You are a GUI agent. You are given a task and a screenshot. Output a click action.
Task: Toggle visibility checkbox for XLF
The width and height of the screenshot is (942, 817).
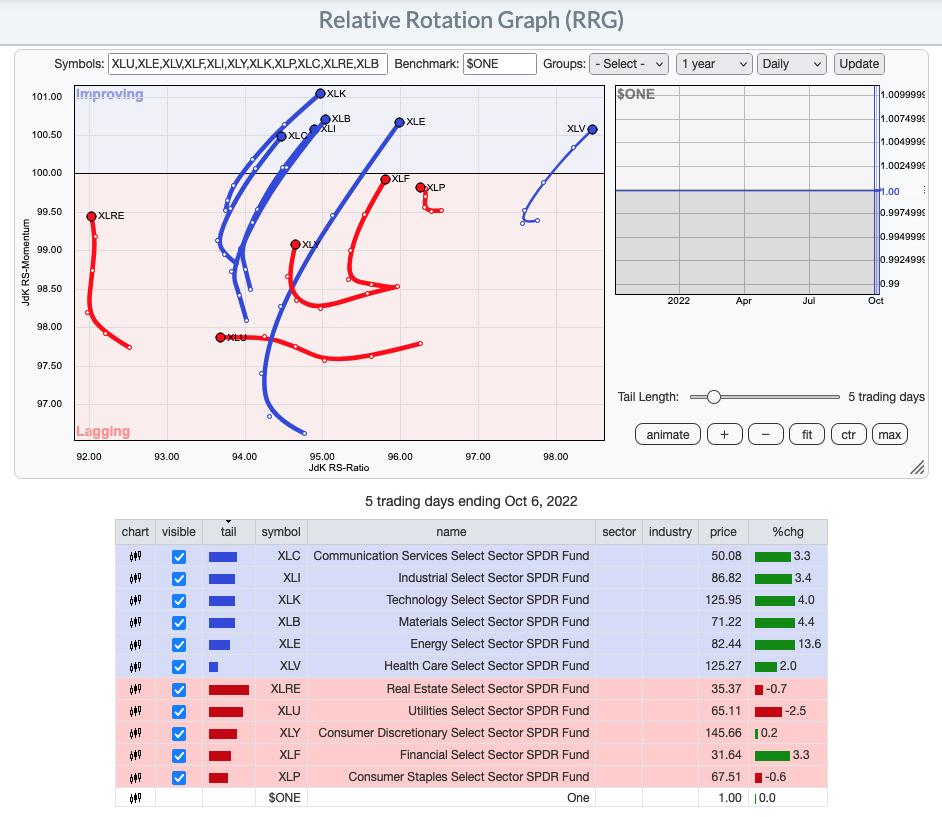179,756
